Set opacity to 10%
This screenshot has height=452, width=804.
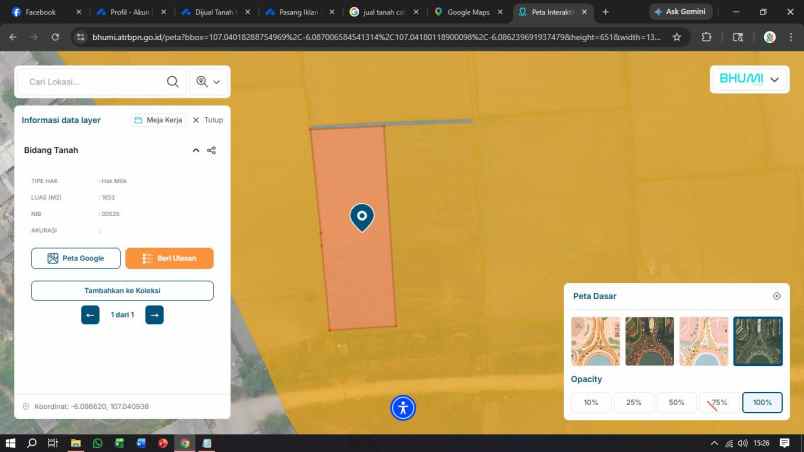tap(591, 402)
